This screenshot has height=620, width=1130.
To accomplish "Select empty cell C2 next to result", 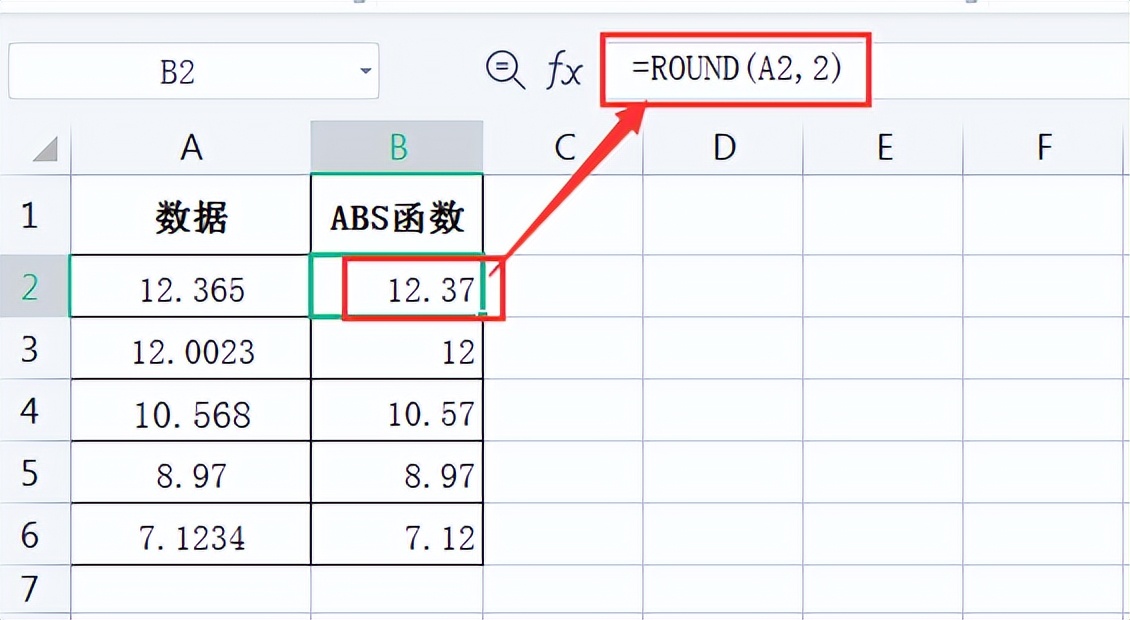I will pyautogui.click(x=563, y=287).
